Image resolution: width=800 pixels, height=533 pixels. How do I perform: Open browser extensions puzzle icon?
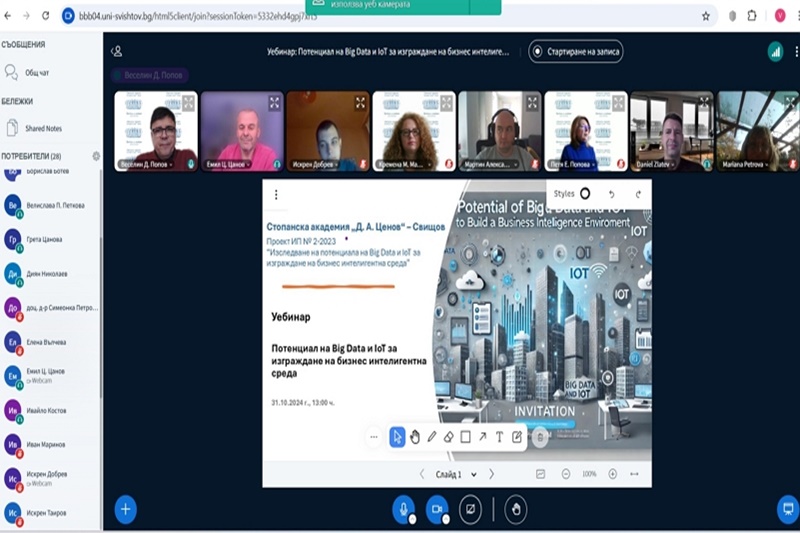pyautogui.click(x=752, y=16)
